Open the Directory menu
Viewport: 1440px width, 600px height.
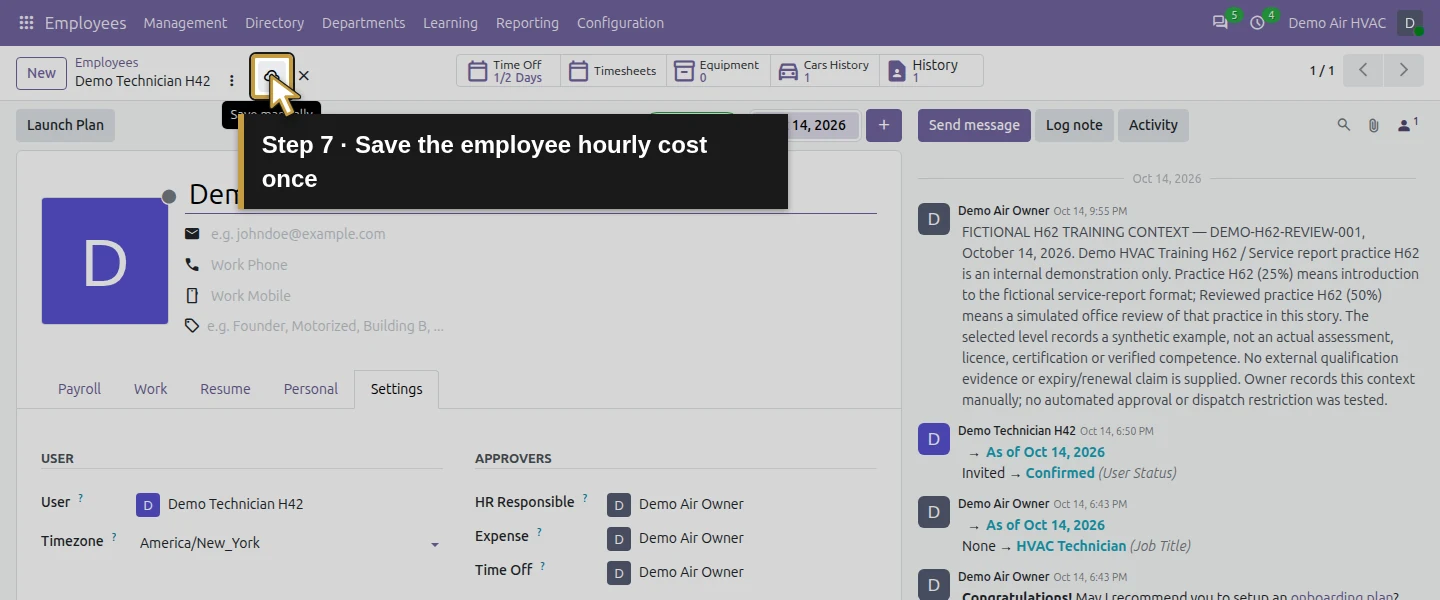(x=274, y=23)
